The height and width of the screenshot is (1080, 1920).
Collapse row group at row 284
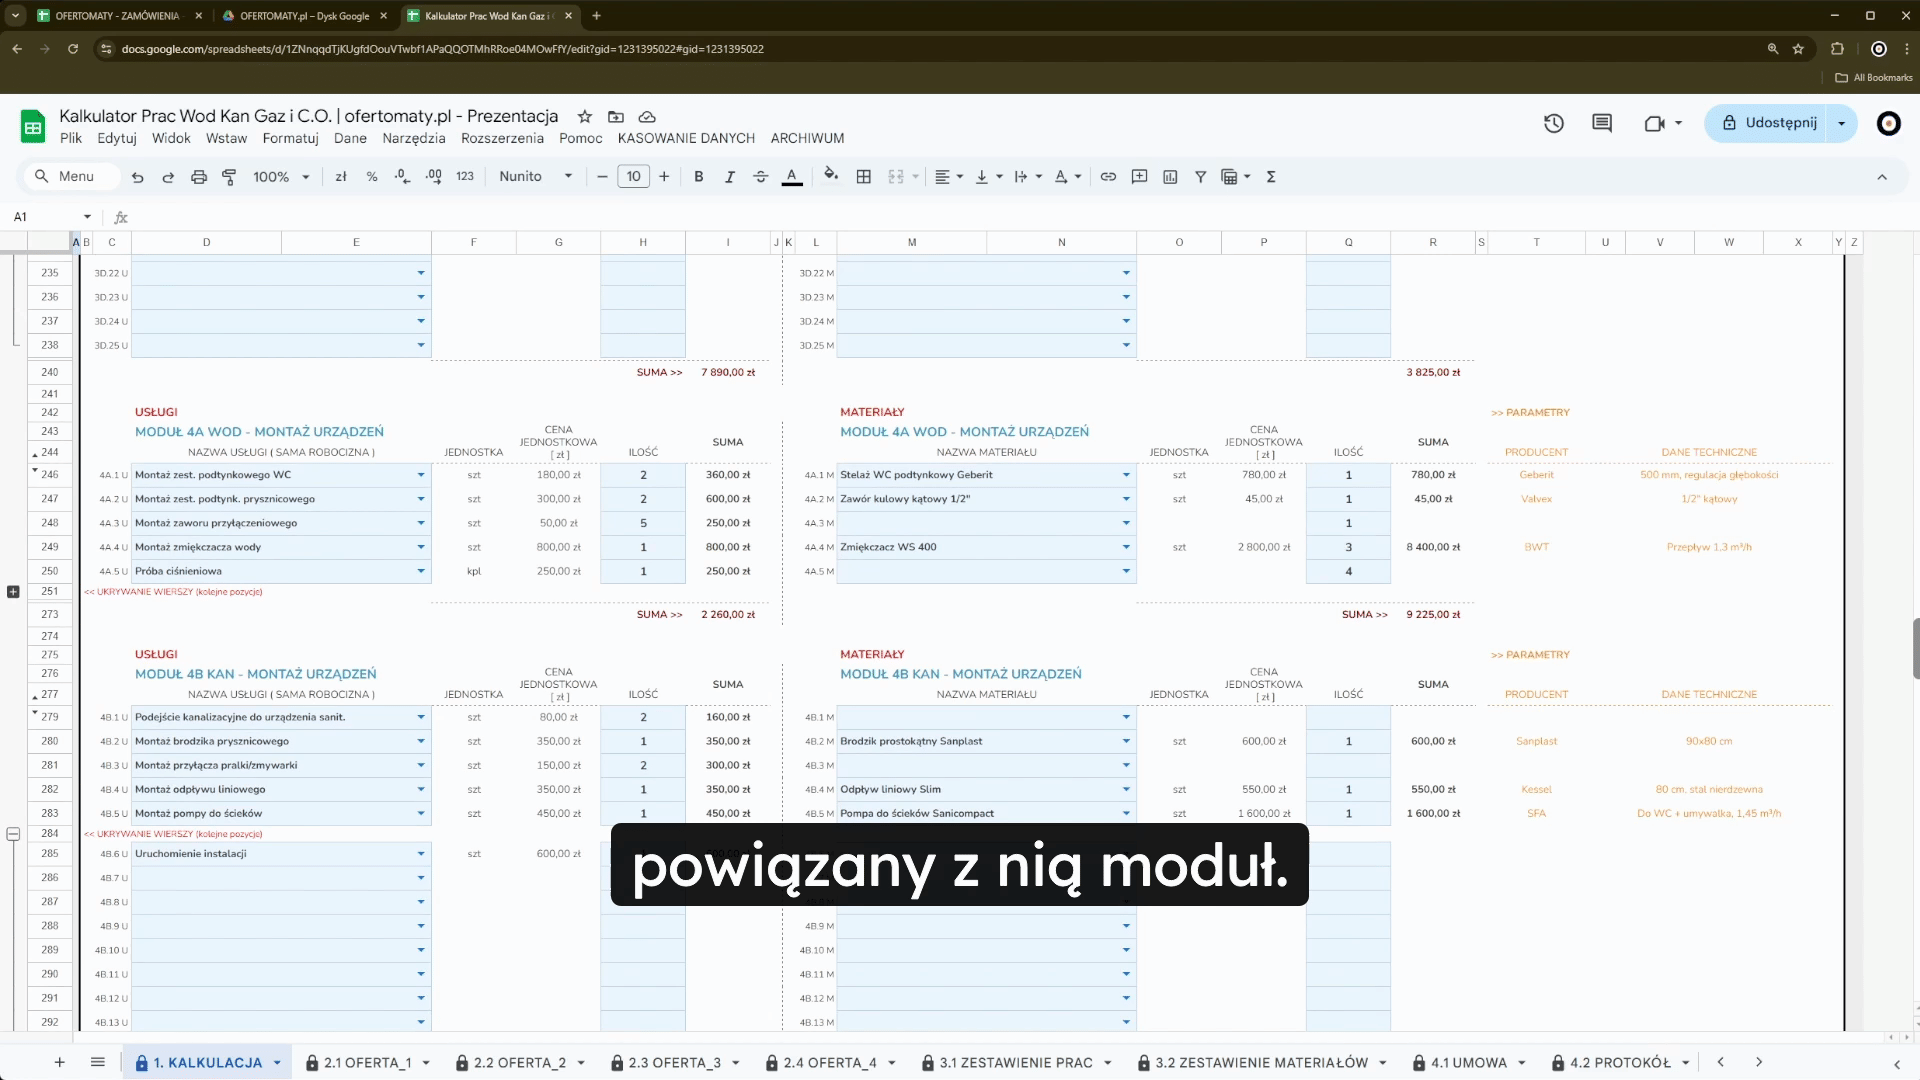pyautogui.click(x=13, y=834)
